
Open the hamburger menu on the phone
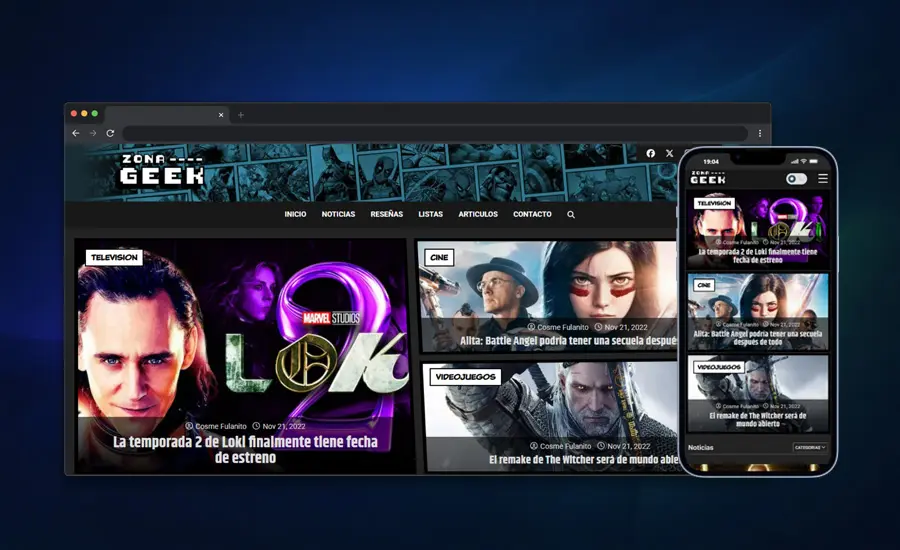click(823, 179)
